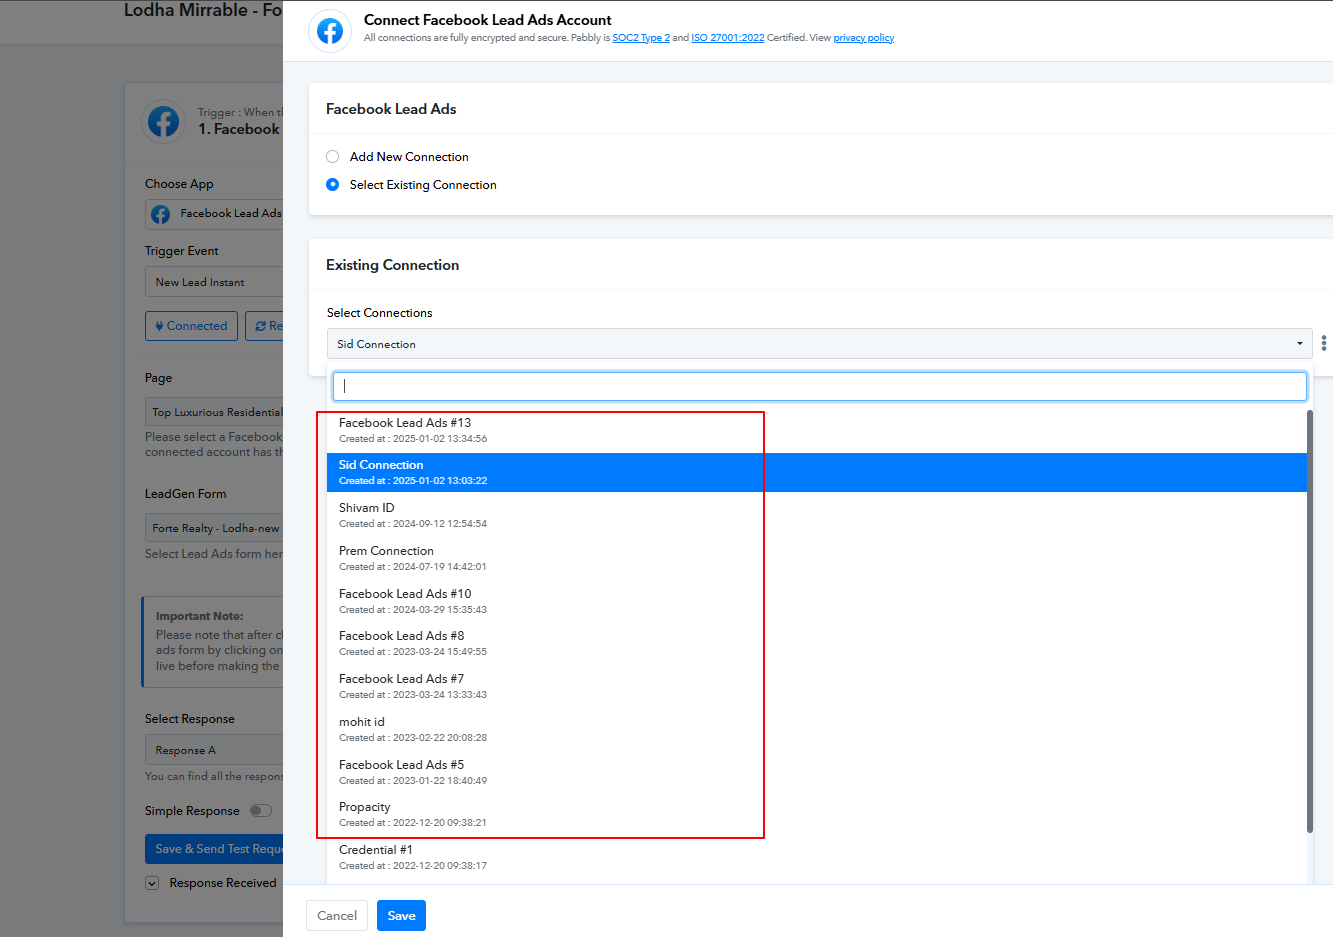Choose the mohit id connection
Image resolution: width=1333 pixels, height=937 pixels.
[x=817, y=729]
